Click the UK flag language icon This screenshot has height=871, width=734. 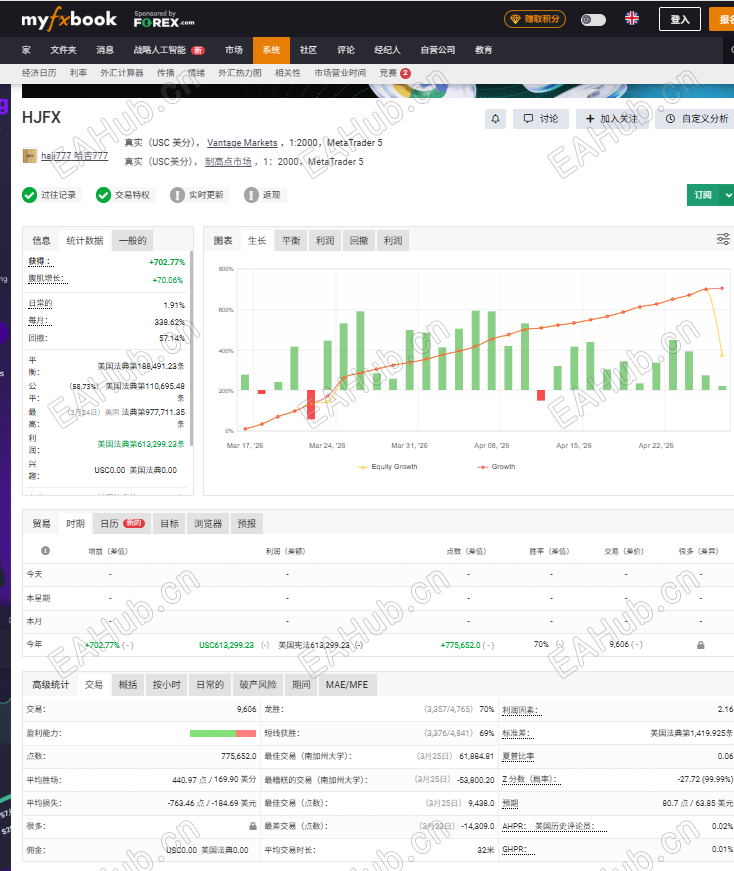click(x=632, y=18)
